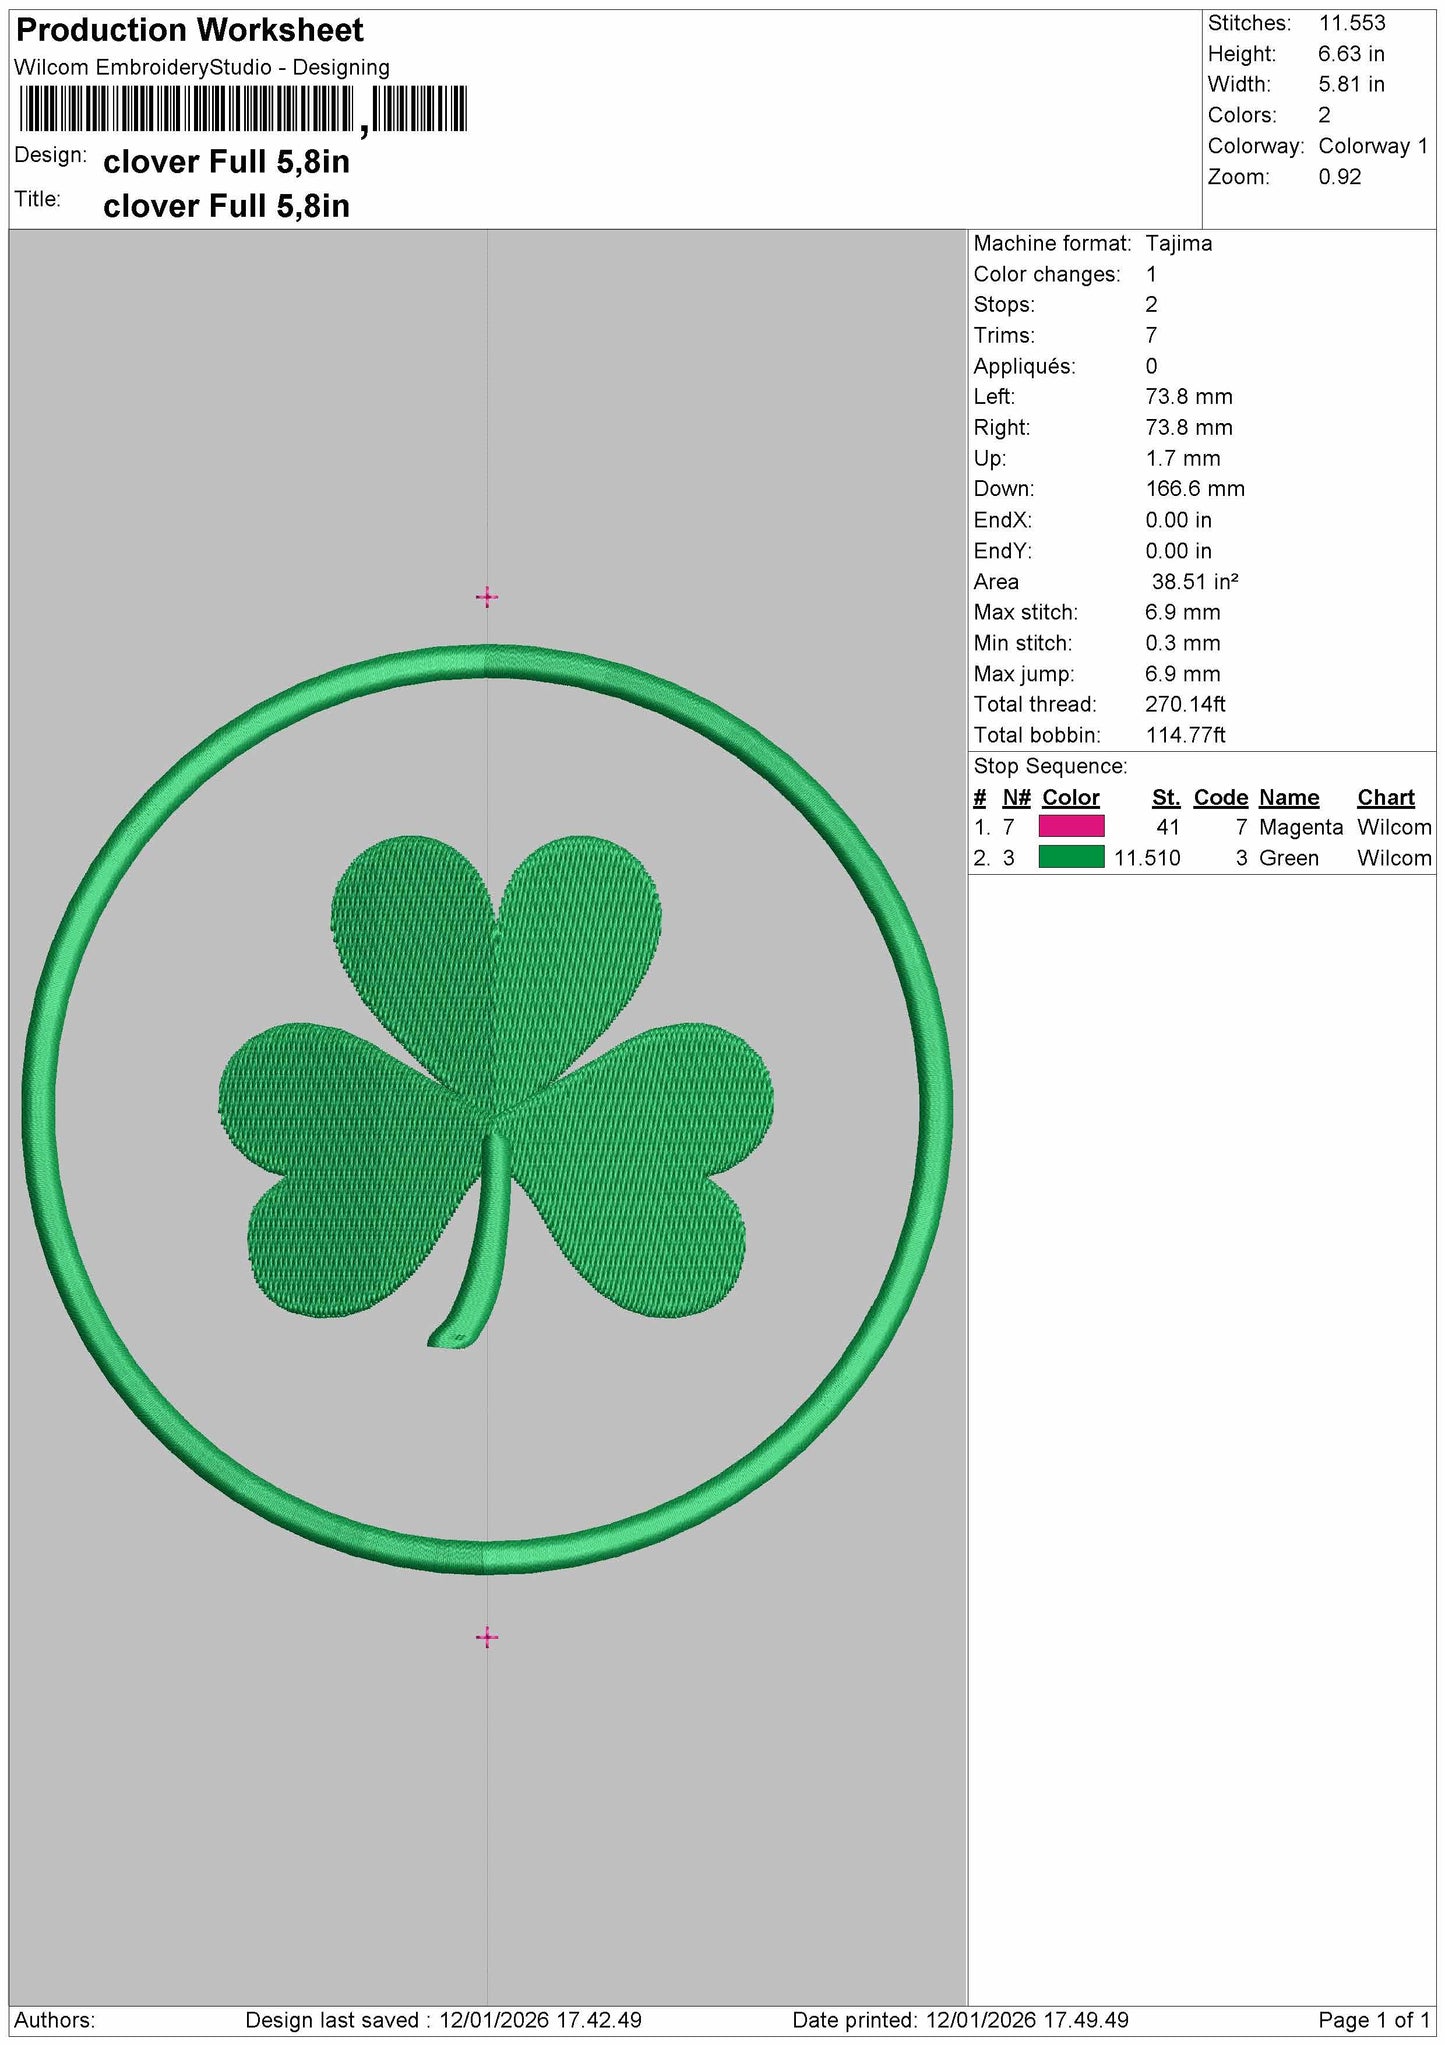1445x2045 pixels.
Task: Click the Stitches value 11.553
Action: point(1352,23)
